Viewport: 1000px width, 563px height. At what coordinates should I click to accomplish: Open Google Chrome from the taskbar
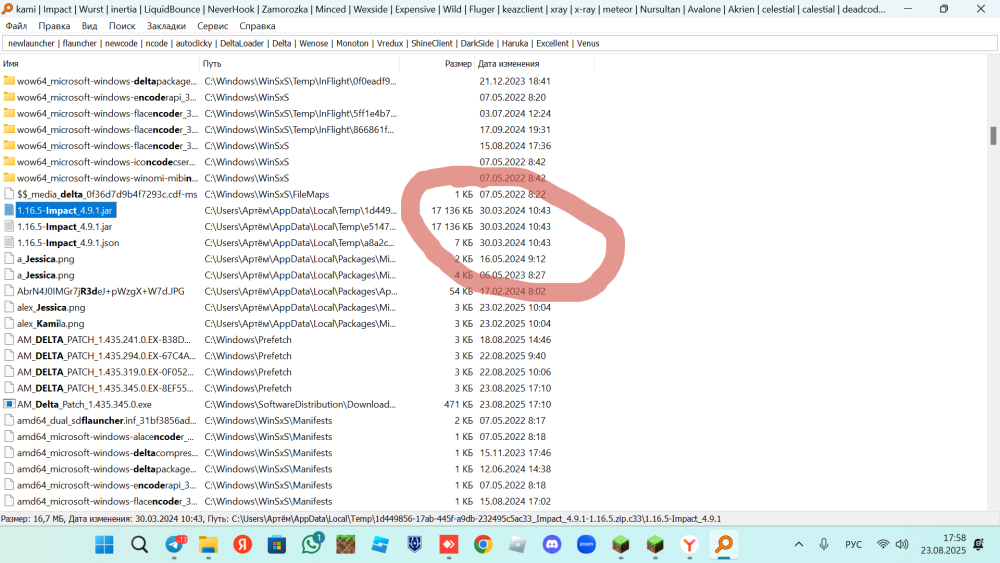point(483,545)
